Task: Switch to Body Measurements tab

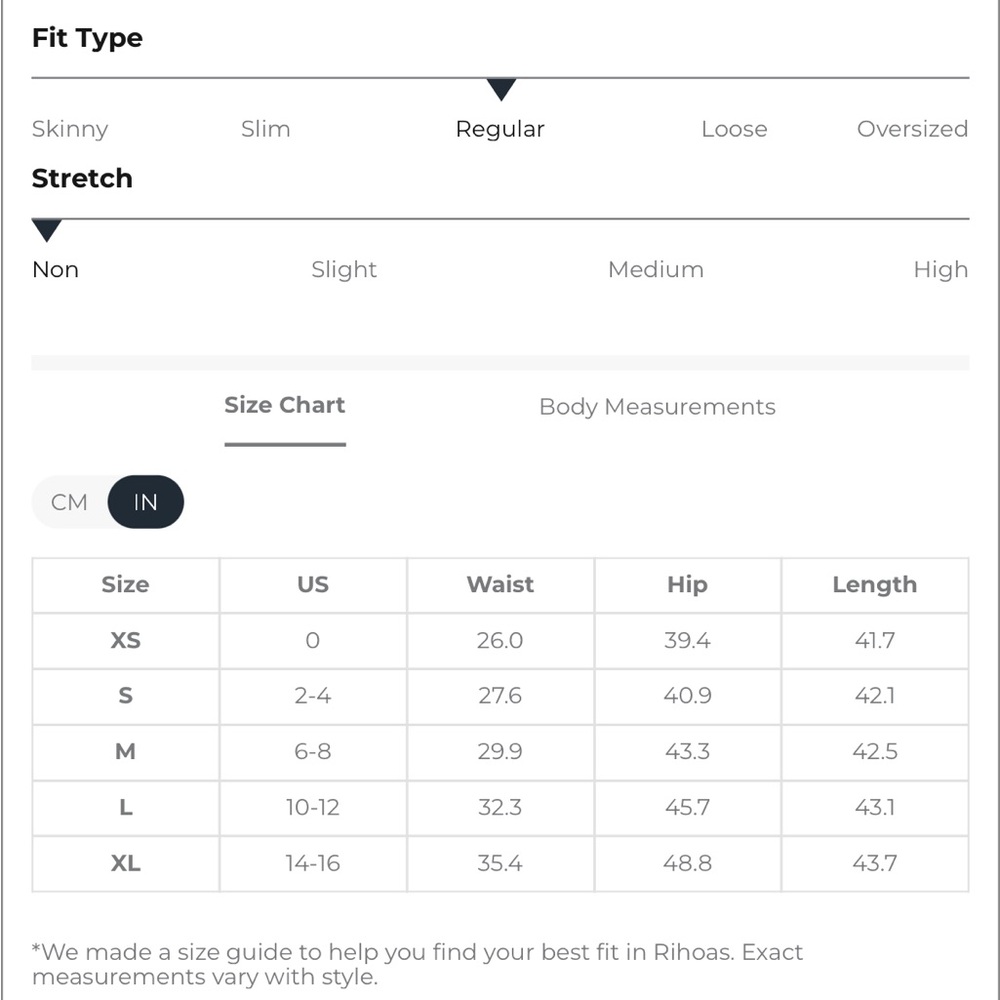Action: (657, 407)
